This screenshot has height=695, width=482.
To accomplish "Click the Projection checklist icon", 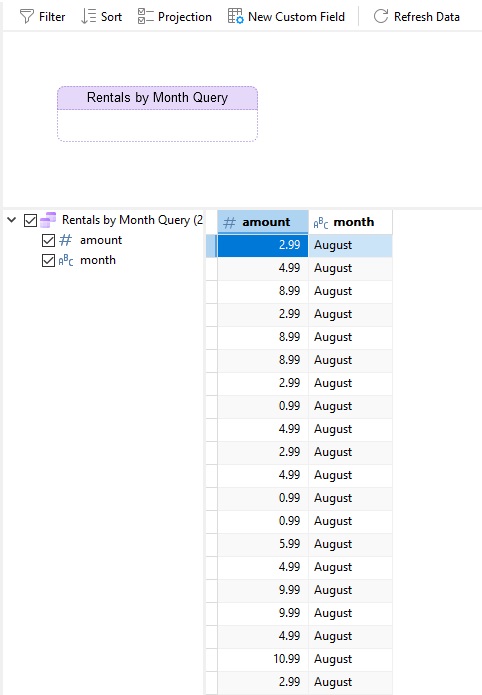I will tap(145, 16).
